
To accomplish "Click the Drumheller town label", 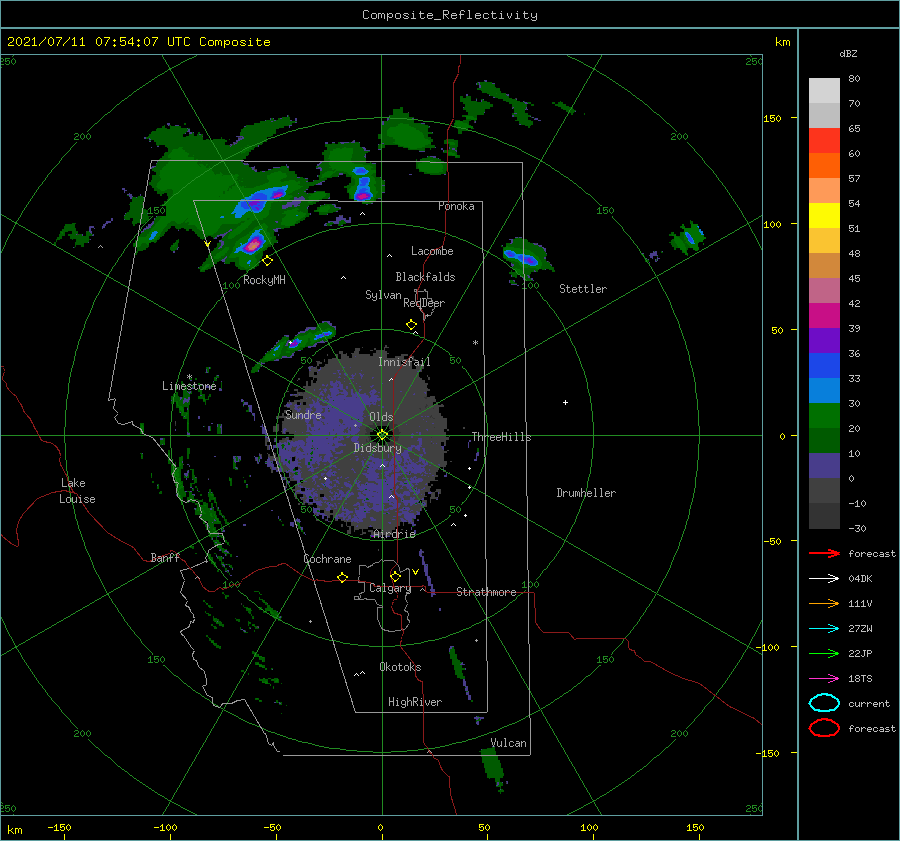I will [x=586, y=493].
